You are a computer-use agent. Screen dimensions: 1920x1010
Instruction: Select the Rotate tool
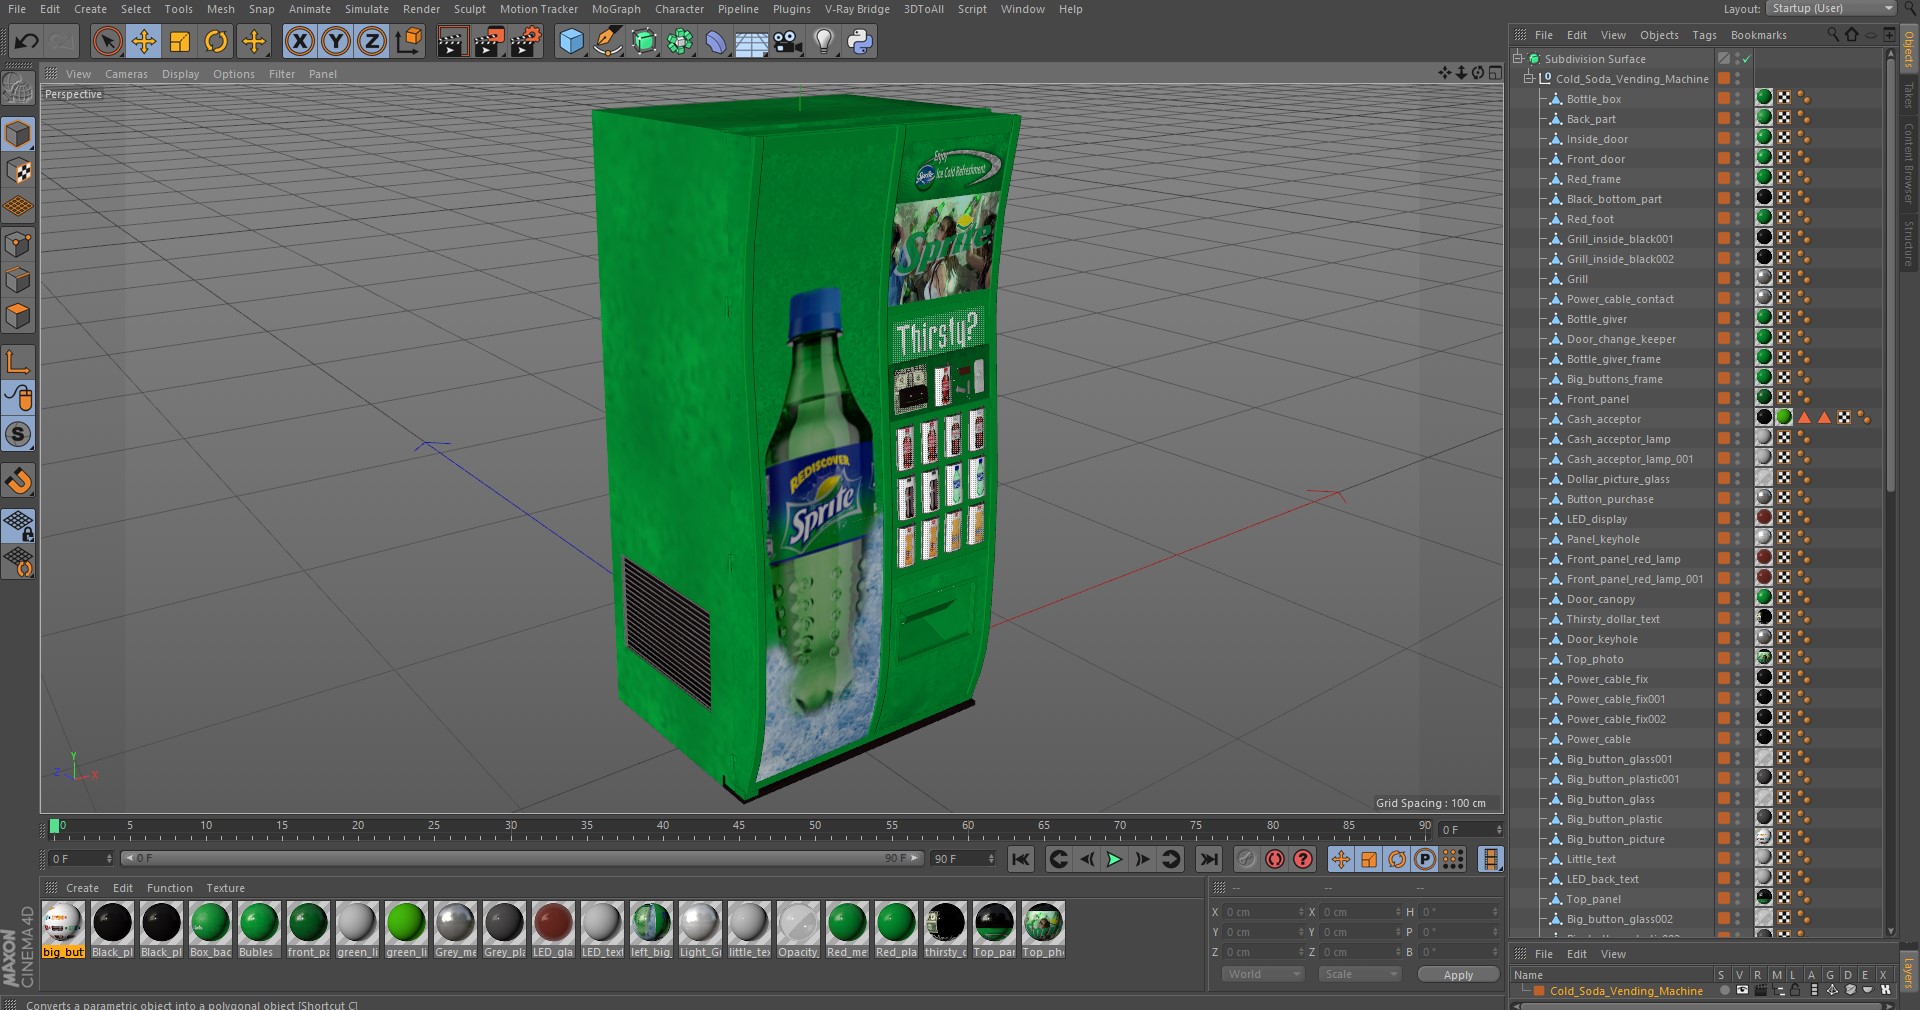pyautogui.click(x=216, y=41)
